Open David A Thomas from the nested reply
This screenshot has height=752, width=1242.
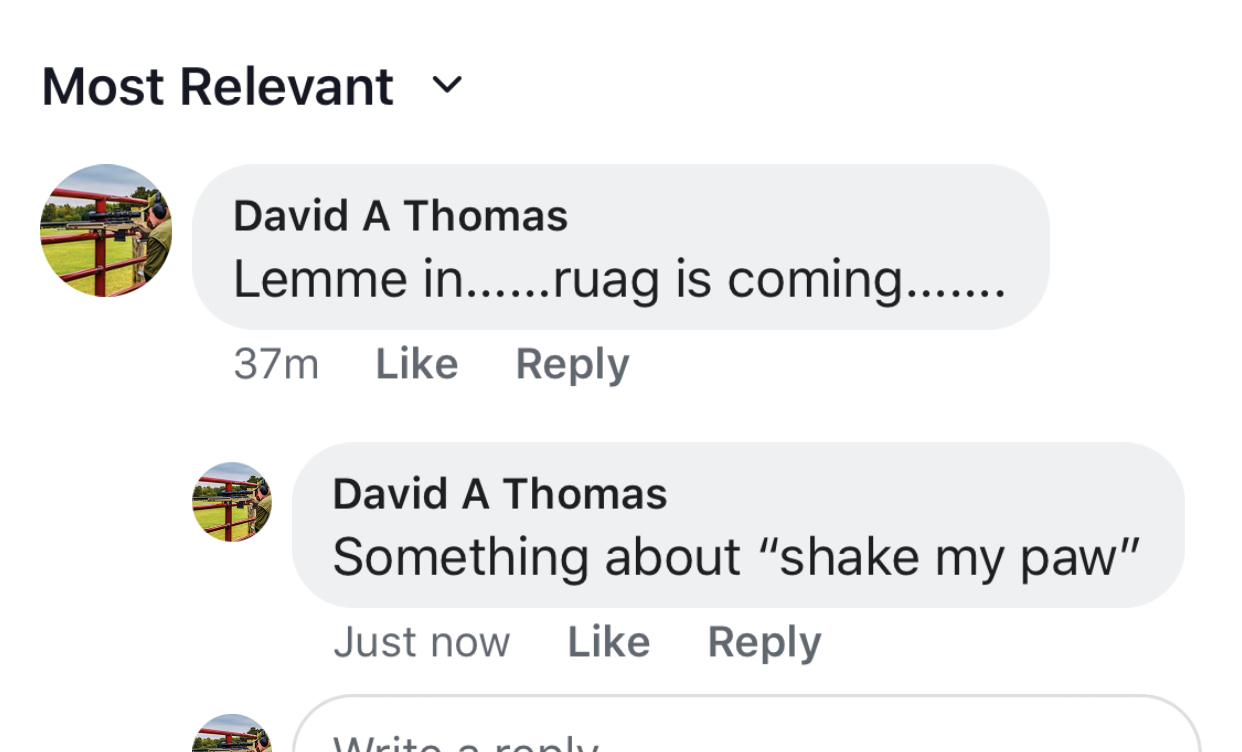point(499,494)
